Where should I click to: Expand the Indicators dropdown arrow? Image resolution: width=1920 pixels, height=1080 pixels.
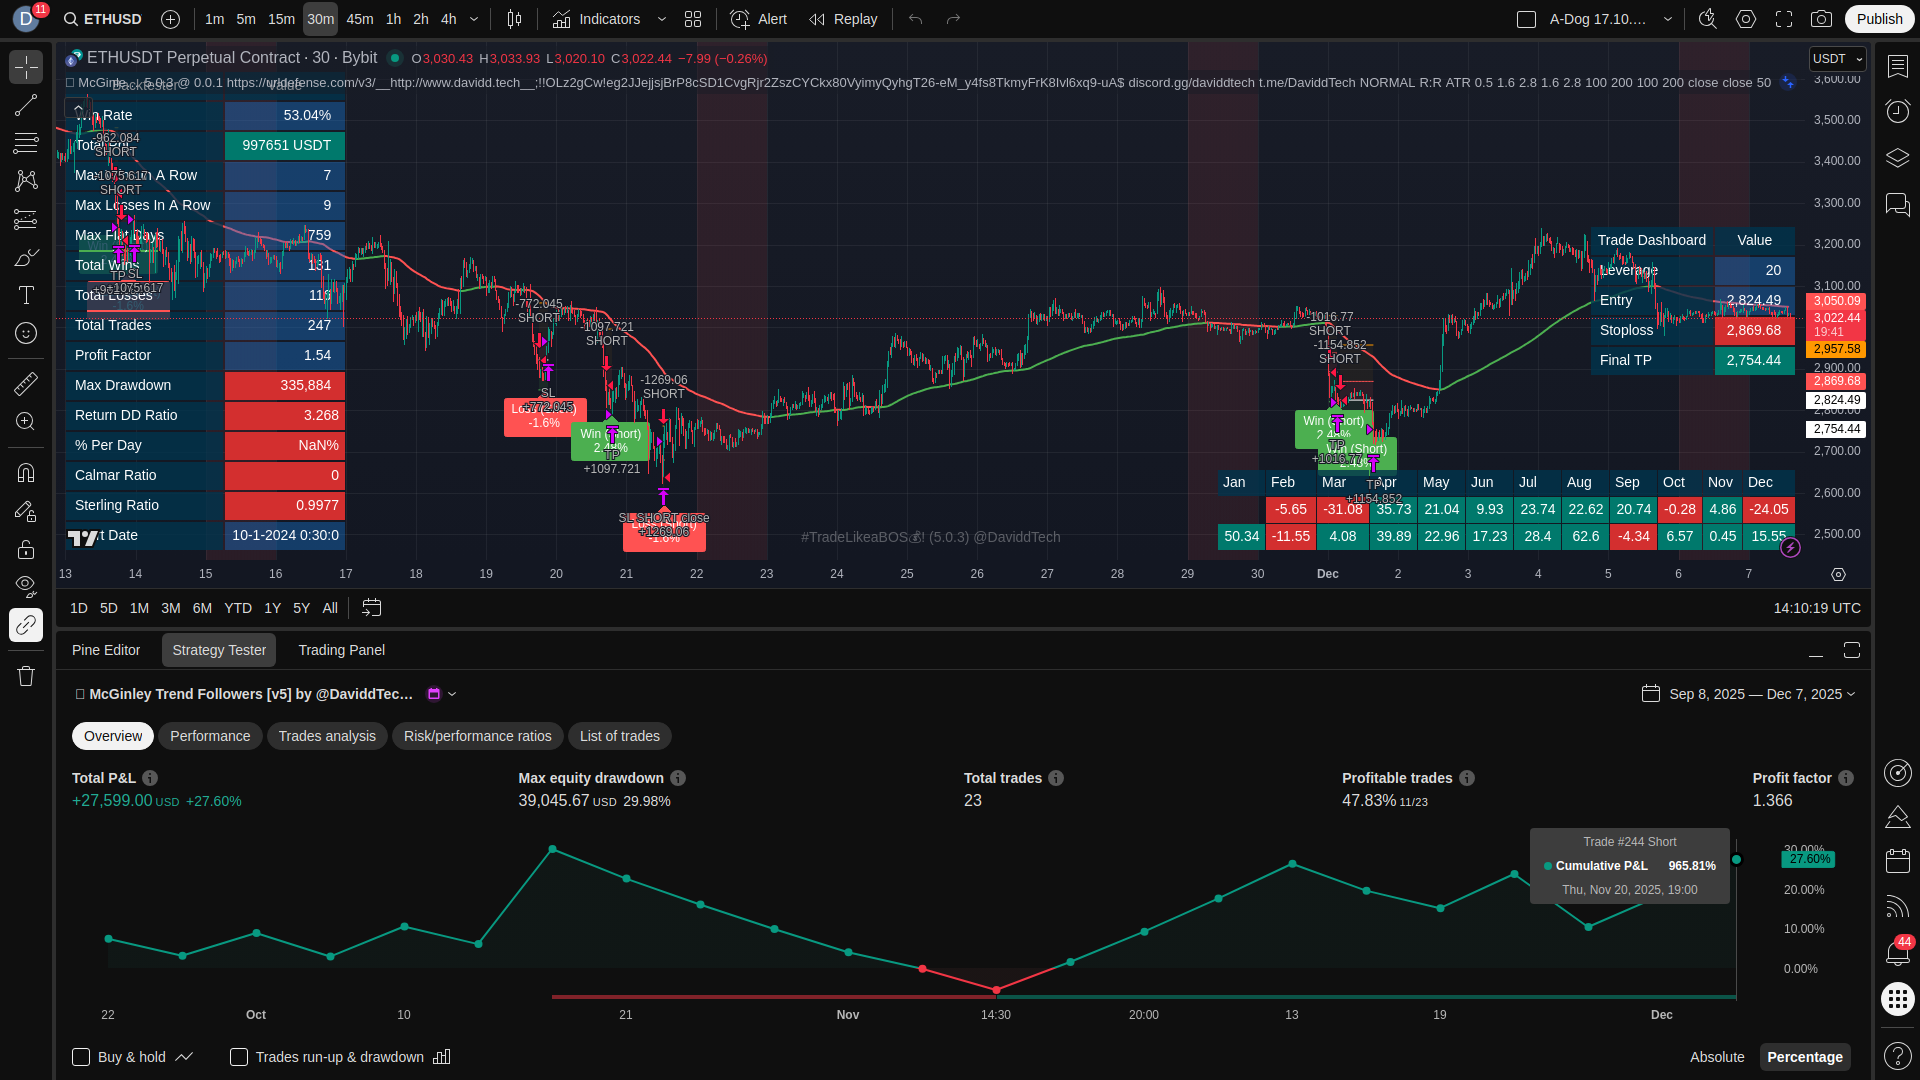click(662, 19)
